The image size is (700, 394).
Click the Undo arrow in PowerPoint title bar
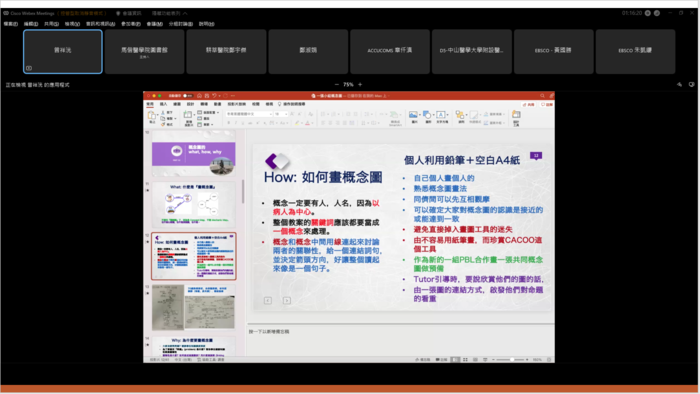(x=214, y=95)
